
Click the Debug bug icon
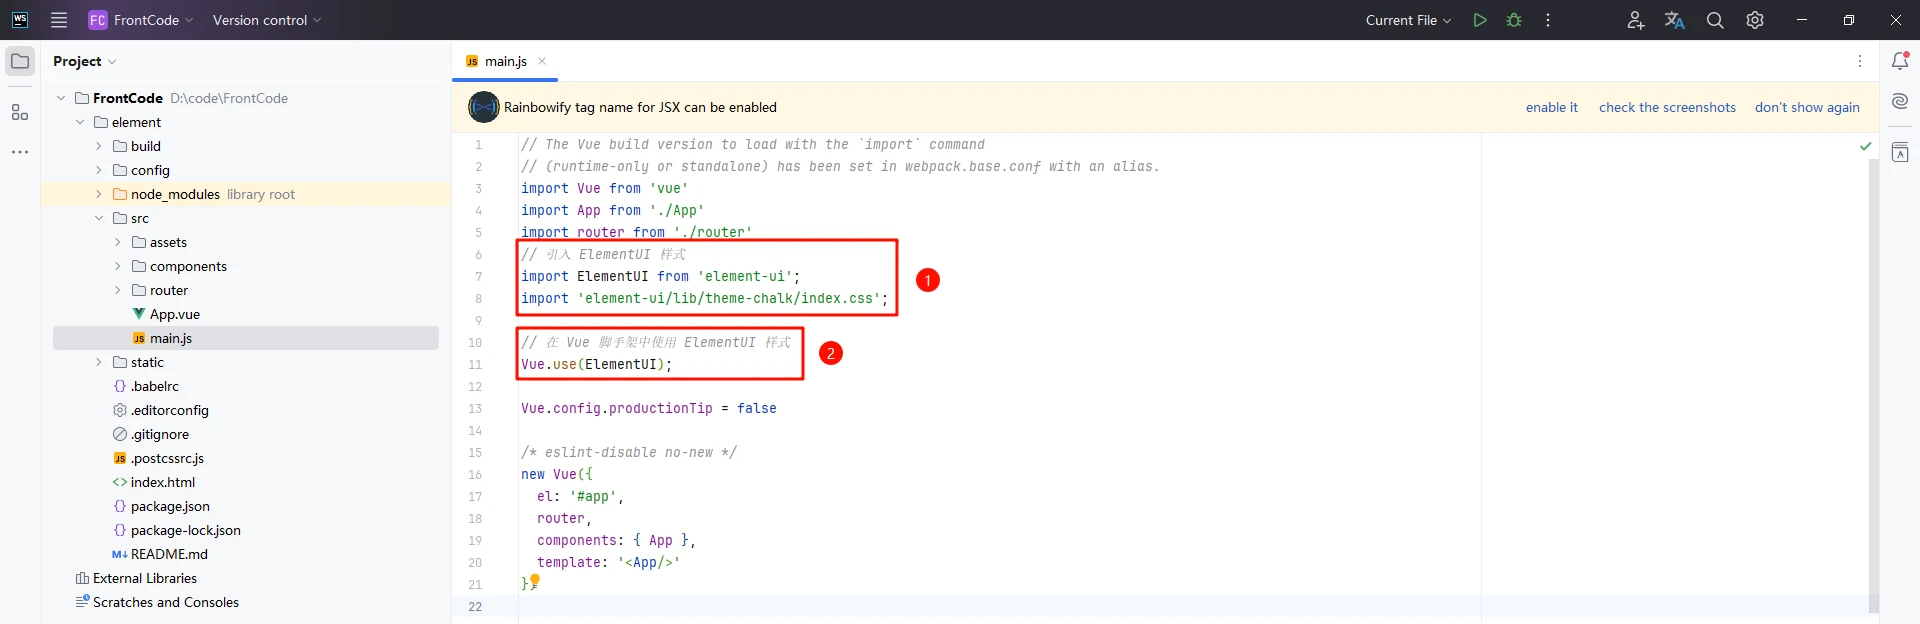tap(1514, 20)
